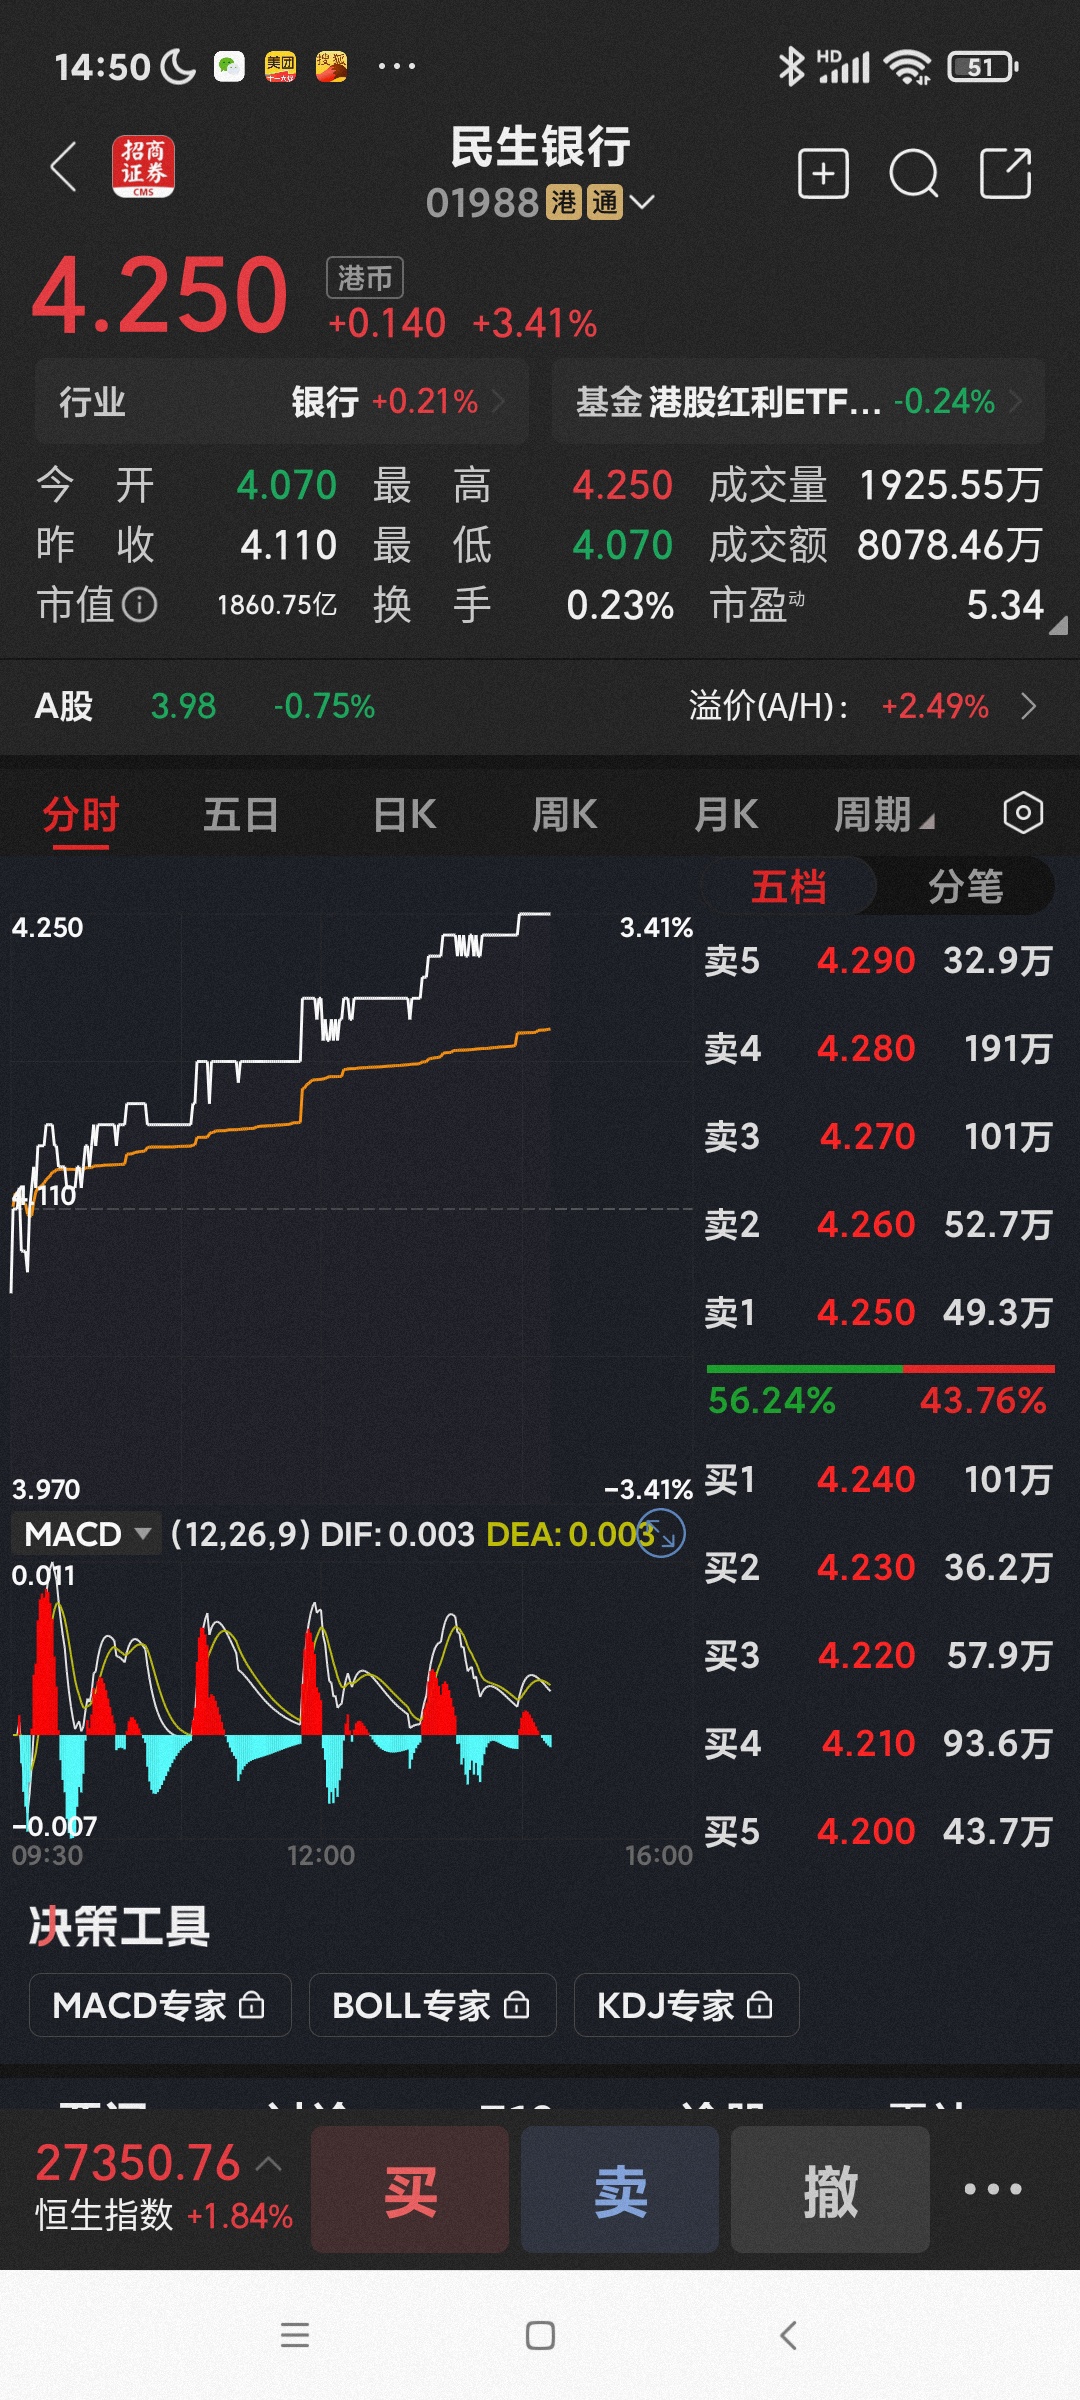Select 买5 row at 4.200
This screenshot has width=1080, height=2400.
(x=878, y=1831)
